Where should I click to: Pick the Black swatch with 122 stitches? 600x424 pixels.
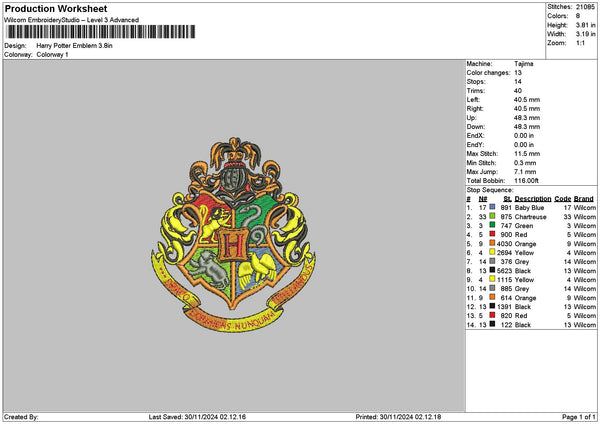point(492,324)
